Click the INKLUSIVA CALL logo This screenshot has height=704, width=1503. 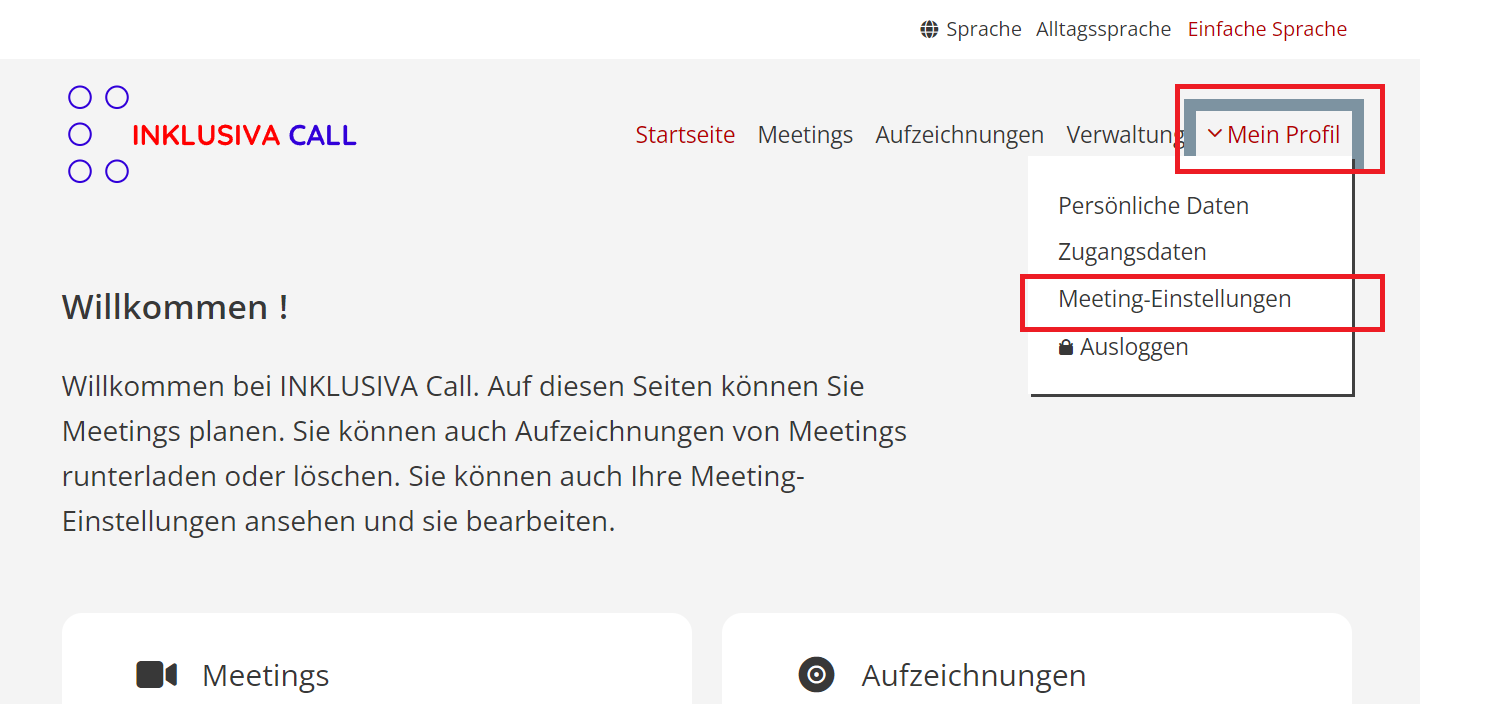tap(212, 135)
